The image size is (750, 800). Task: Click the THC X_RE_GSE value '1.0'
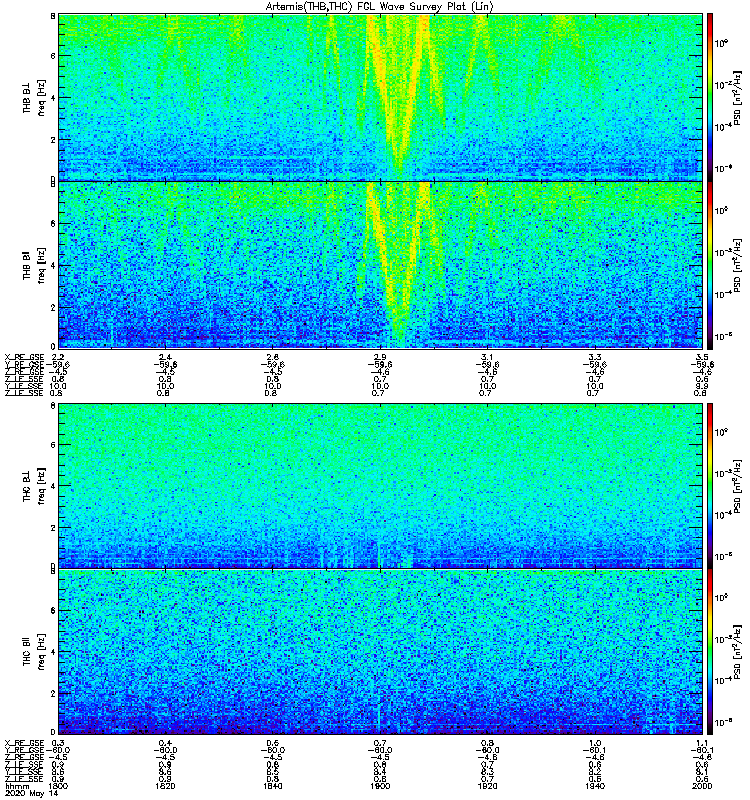[595, 743]
